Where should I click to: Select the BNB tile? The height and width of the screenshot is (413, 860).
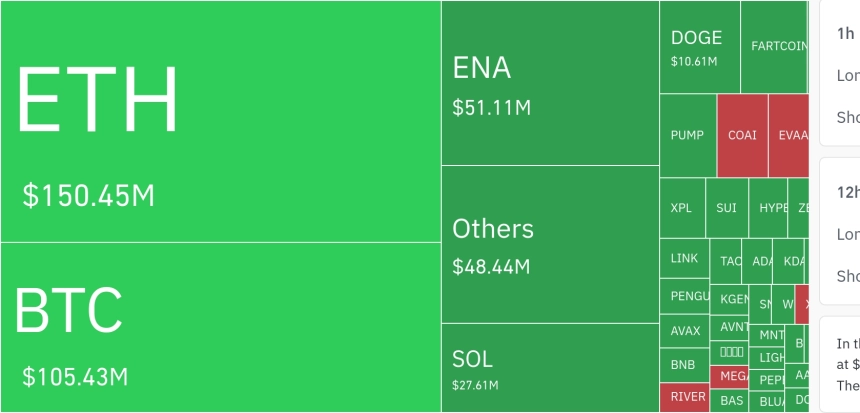[x=685, y=364]
